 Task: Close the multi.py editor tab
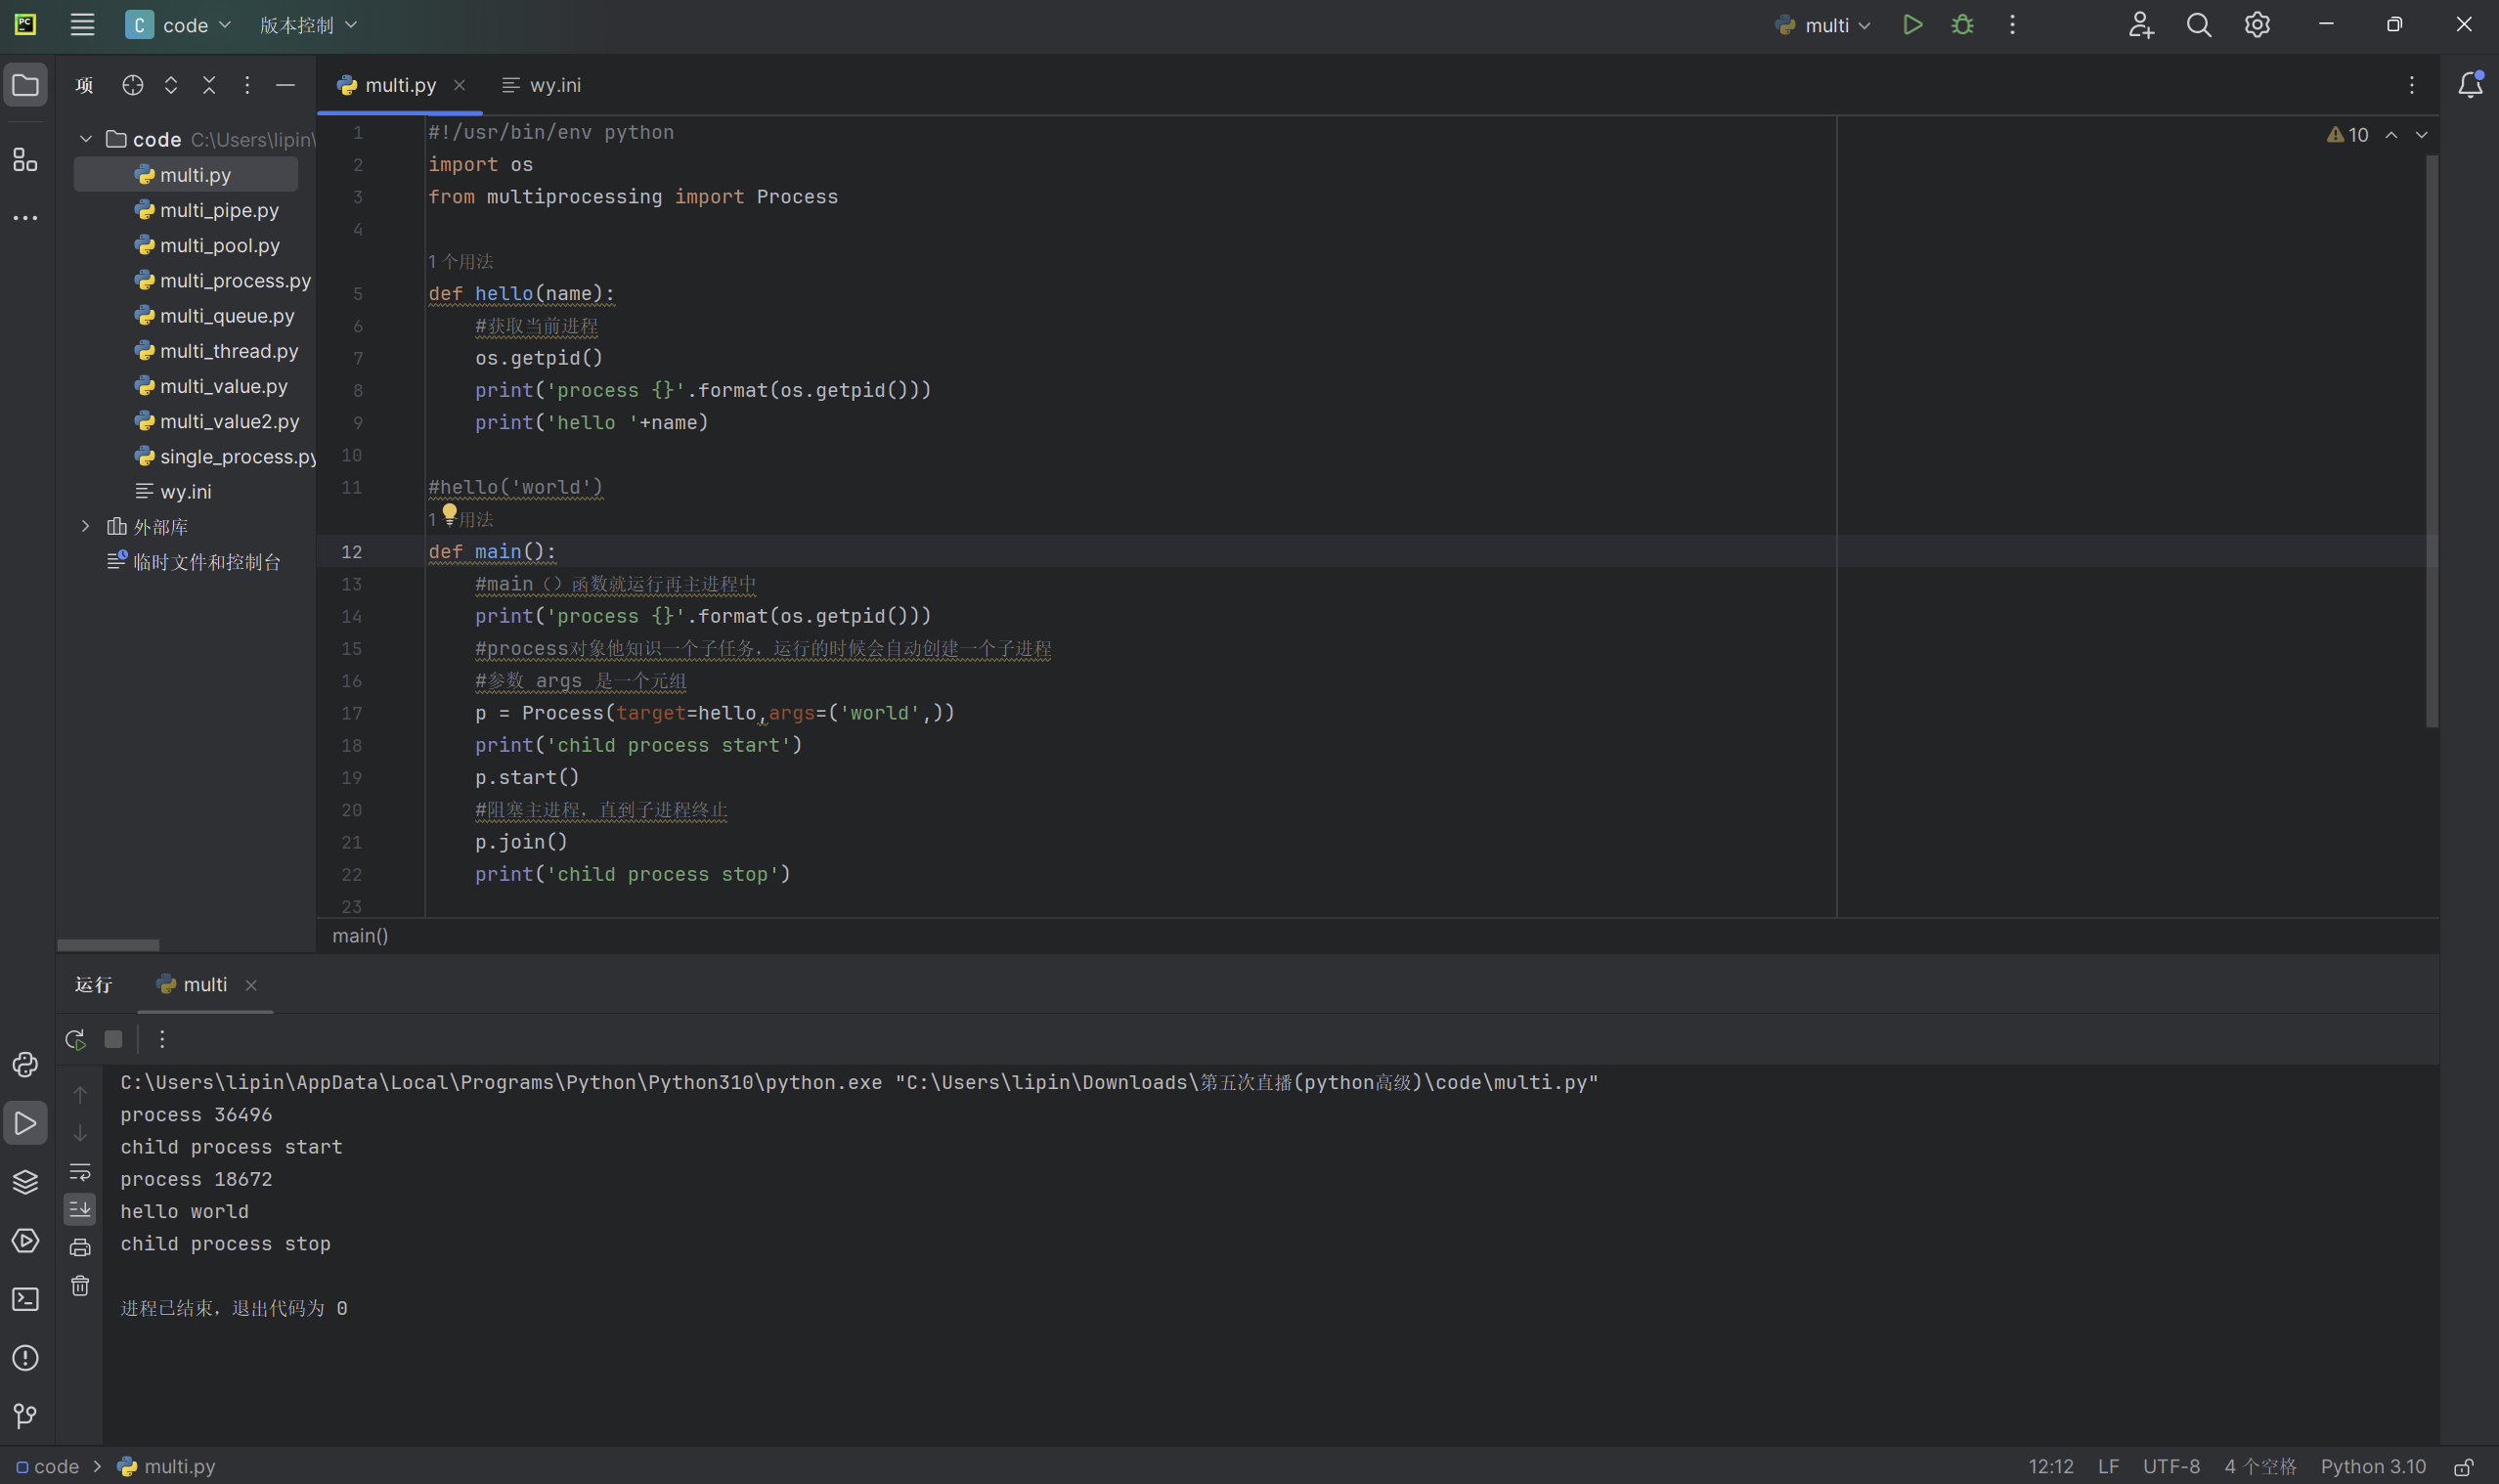click(x=459, y=85)
